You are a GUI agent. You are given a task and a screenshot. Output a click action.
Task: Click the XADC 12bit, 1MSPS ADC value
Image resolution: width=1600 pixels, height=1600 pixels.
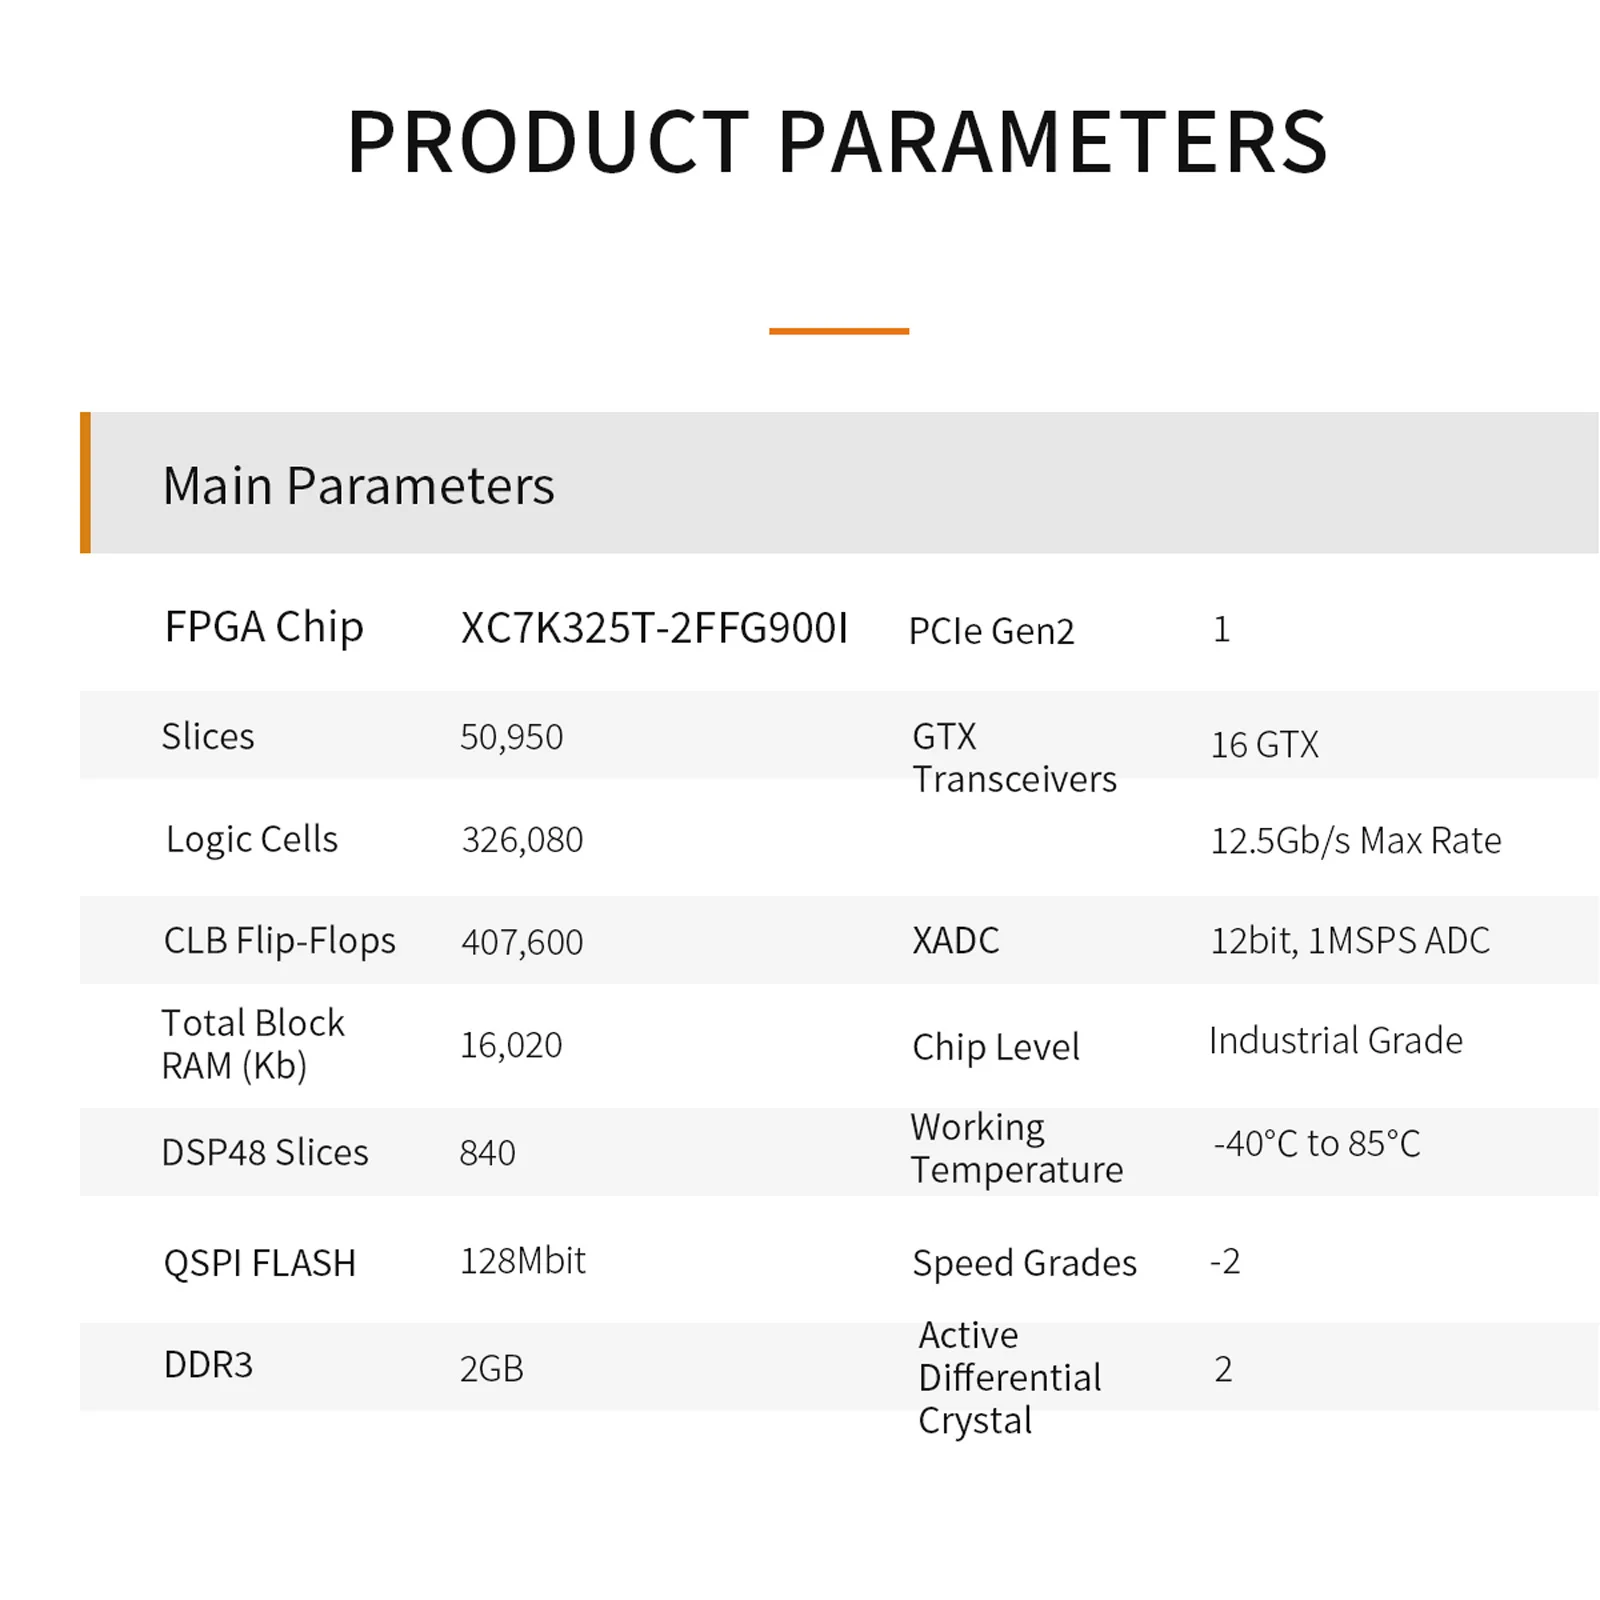pos(1349,941)
